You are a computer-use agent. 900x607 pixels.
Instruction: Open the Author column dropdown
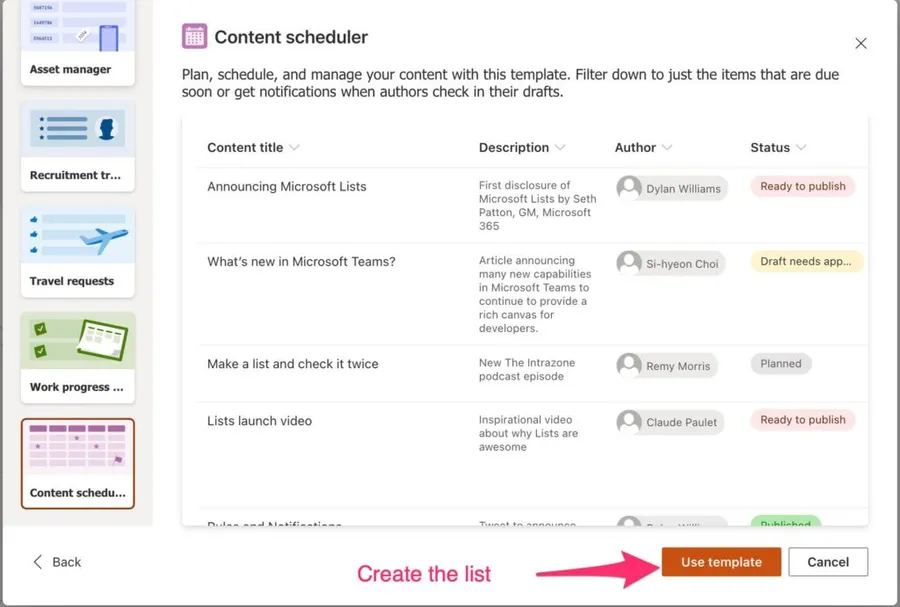coord(667,148)
